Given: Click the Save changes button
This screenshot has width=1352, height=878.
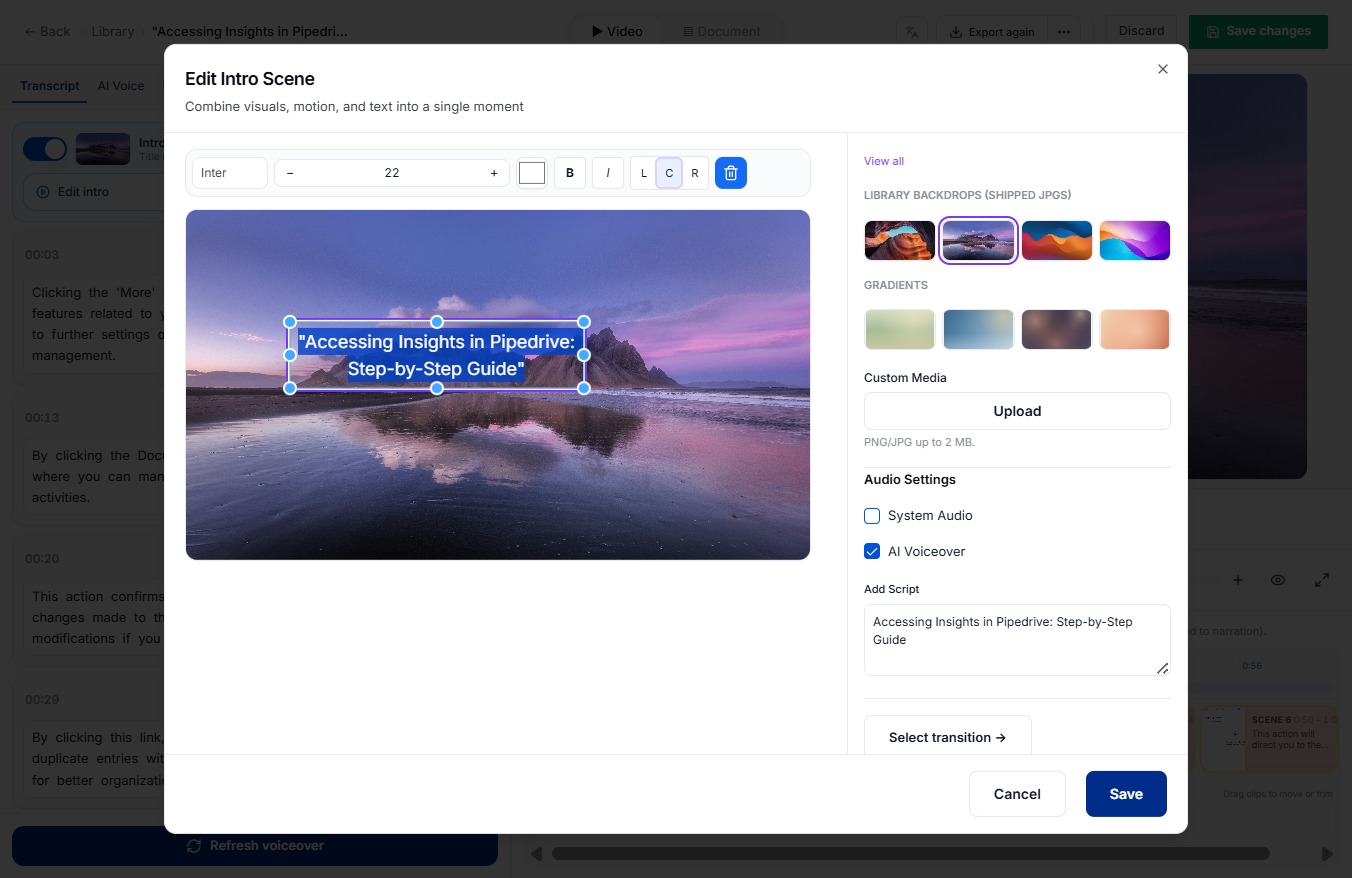Looking at the screenshot, I should click(x=1258, y=31).
